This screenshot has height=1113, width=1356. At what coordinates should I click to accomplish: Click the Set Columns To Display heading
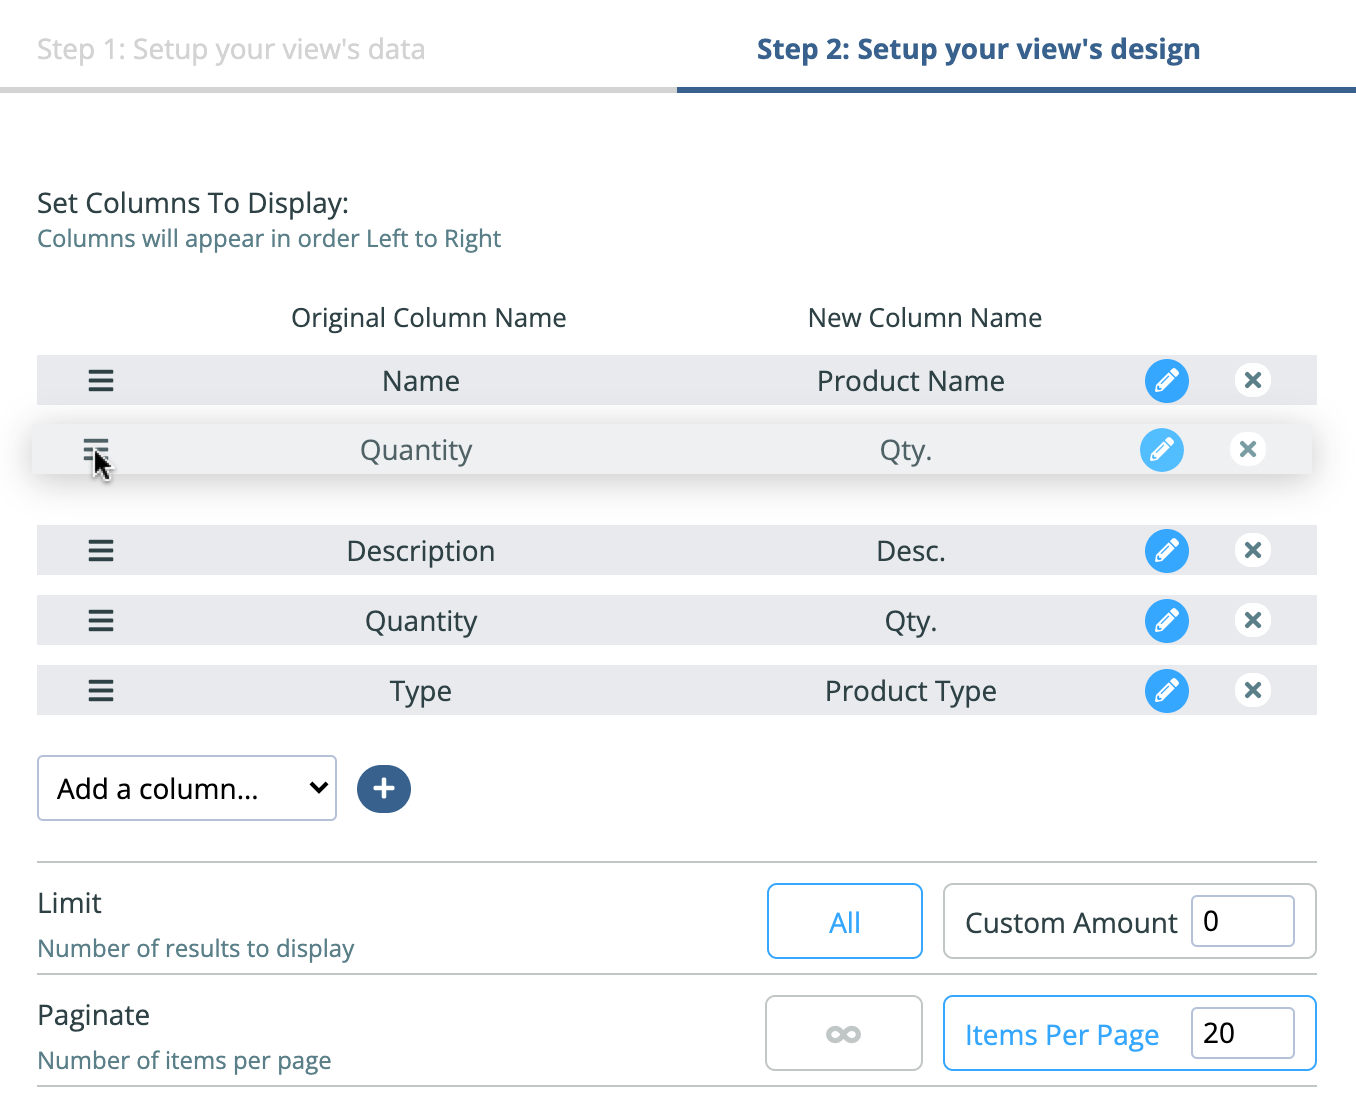(193, 203)
